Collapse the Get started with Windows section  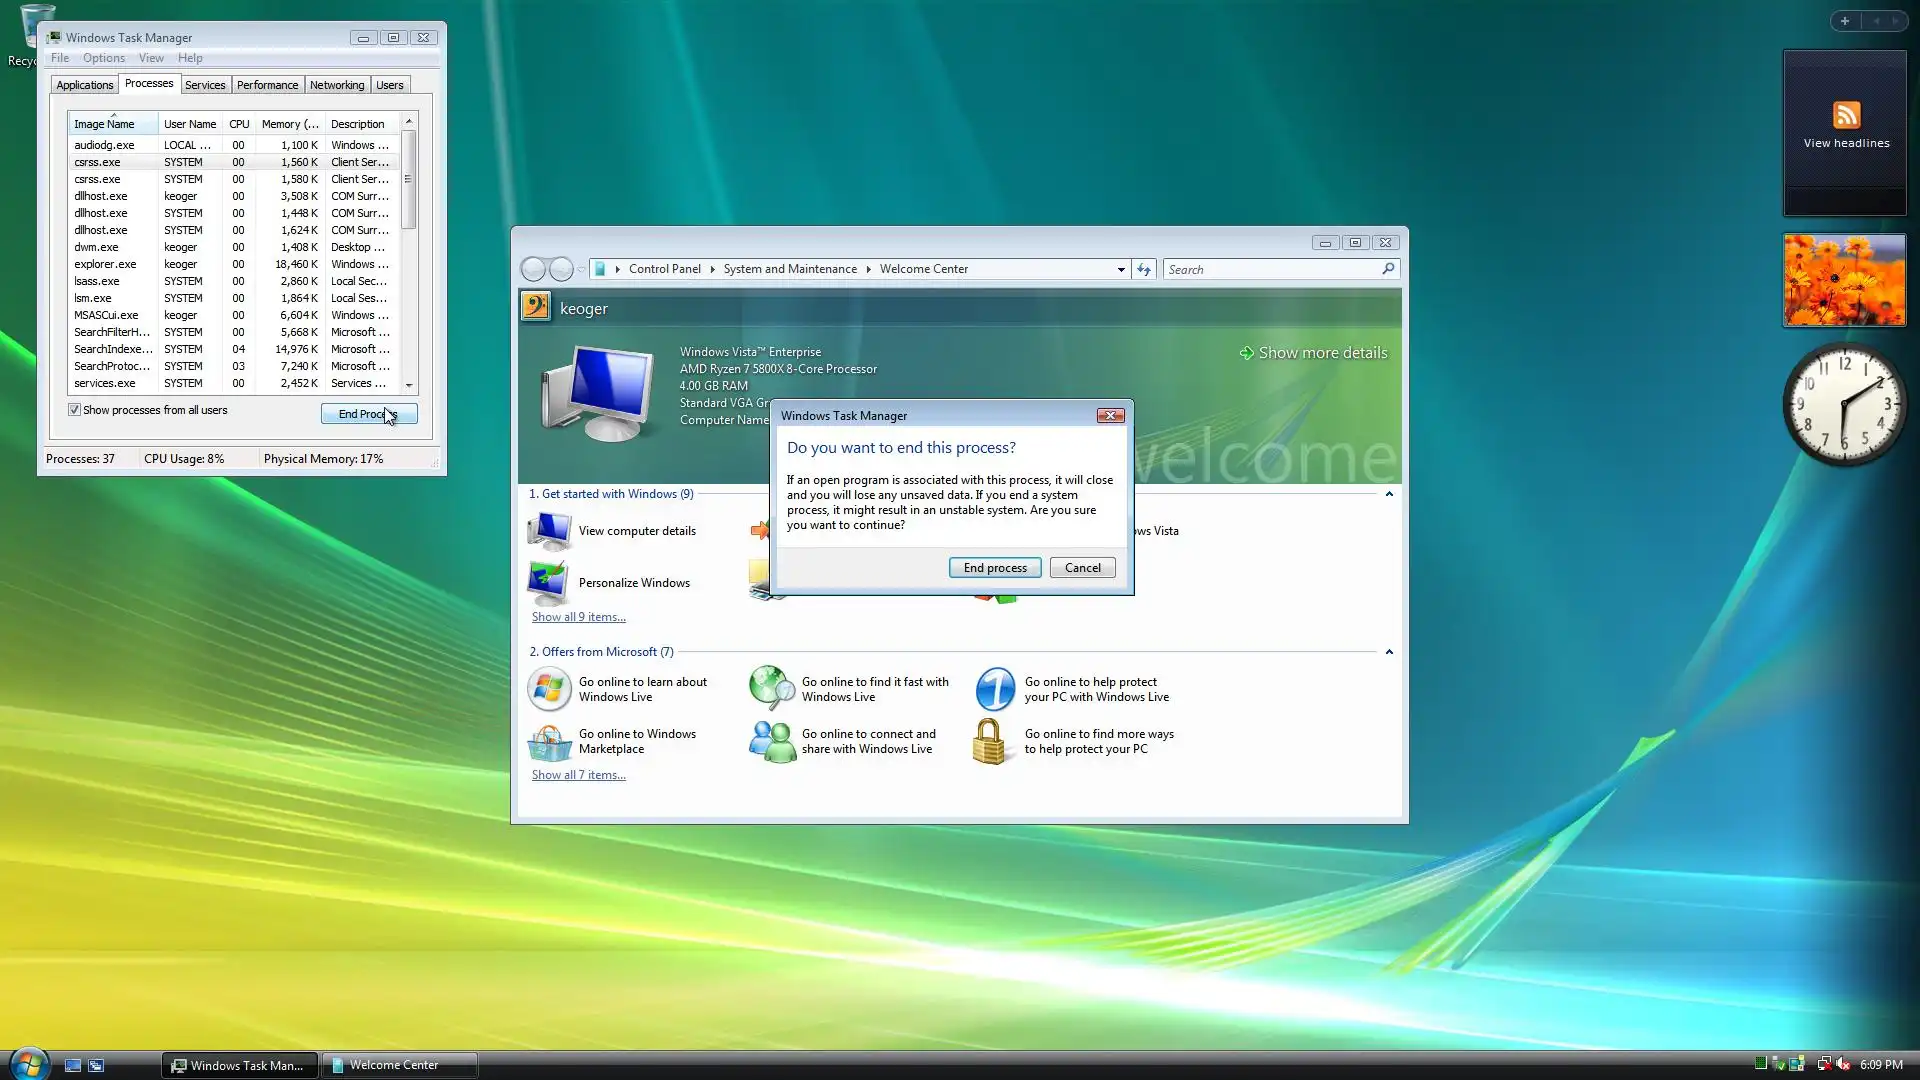tap(1389, 494)
